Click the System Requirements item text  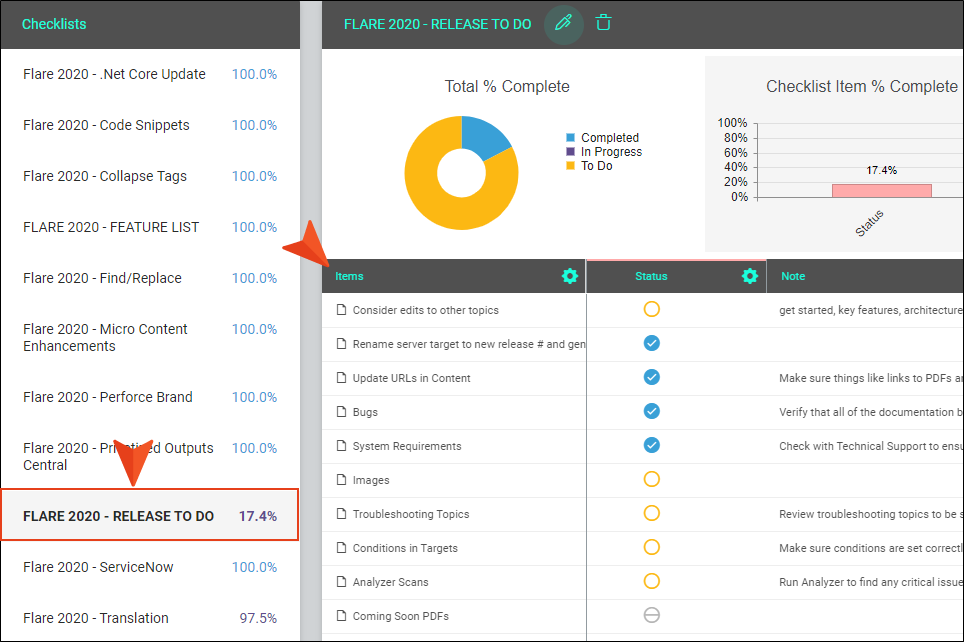407,446
